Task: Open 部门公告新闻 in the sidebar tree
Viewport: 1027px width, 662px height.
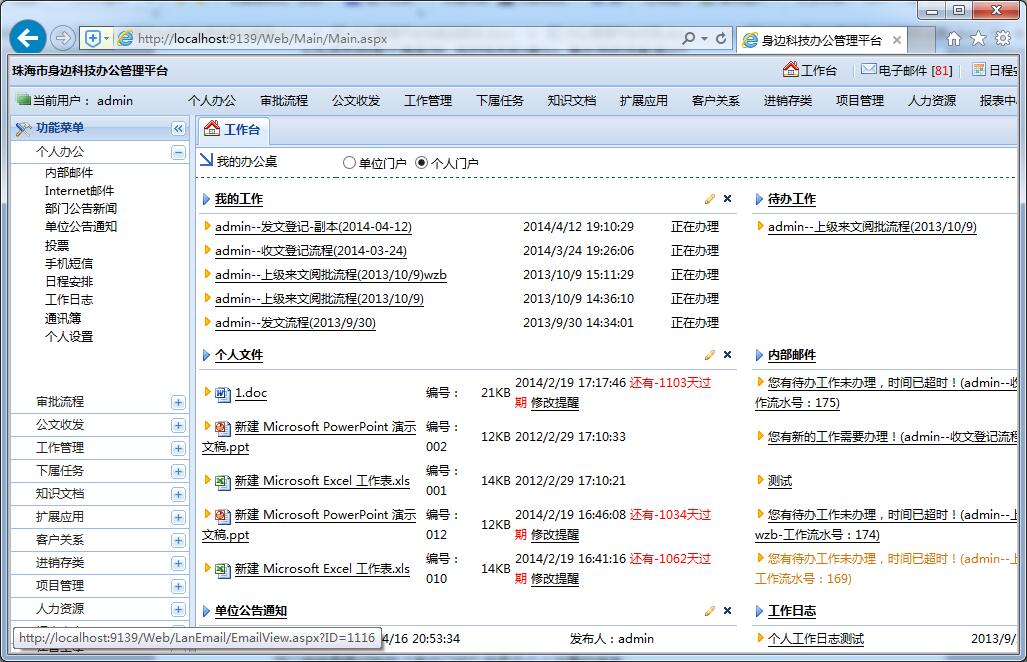Action: [81, 209]
